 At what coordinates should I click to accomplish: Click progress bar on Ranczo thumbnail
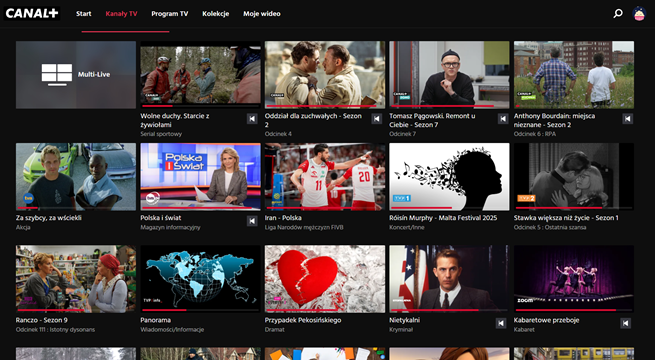click(x=76, y=310)
